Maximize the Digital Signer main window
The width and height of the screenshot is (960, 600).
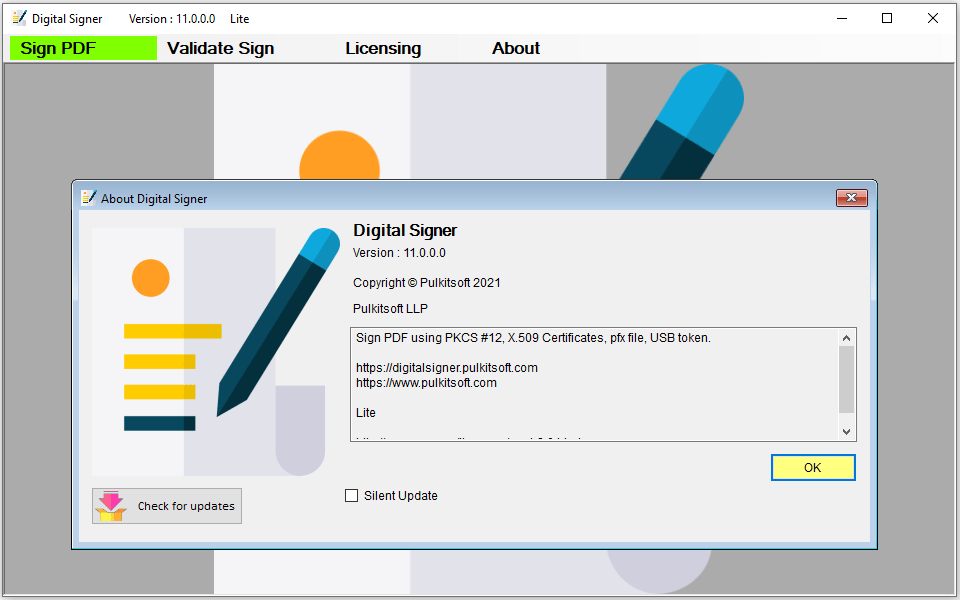coord(887,18)
